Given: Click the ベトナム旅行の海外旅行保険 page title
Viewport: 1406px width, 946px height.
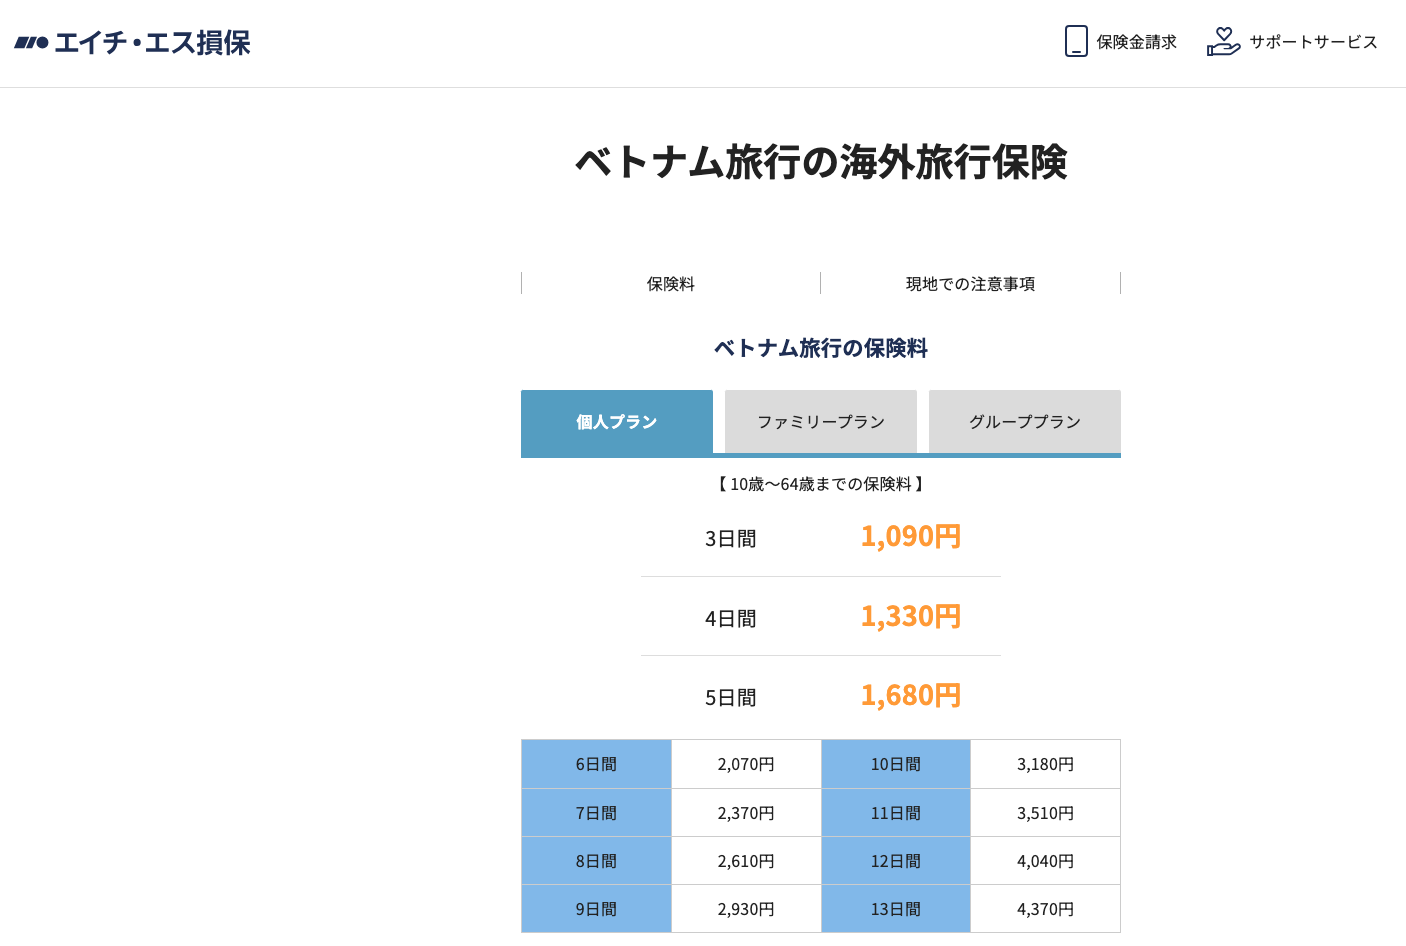Looking at the screenshot, I should [821, 162].
